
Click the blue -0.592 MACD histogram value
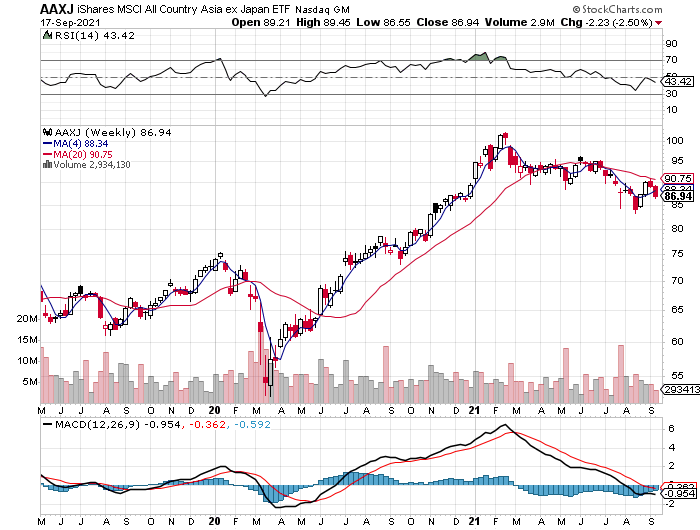(252, 424)
